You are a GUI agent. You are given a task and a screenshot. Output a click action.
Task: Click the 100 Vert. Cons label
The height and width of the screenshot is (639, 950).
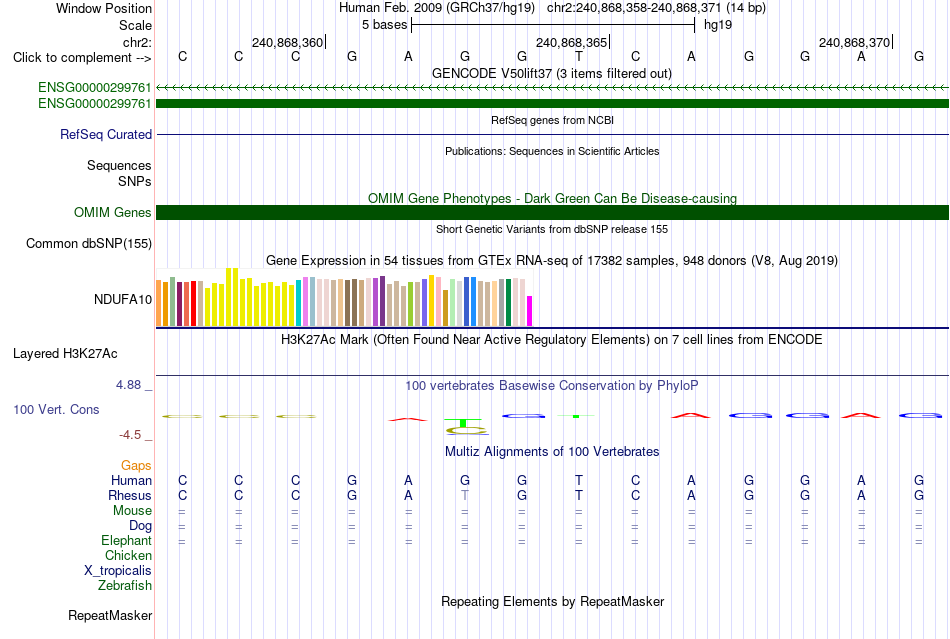pos(56,409)
